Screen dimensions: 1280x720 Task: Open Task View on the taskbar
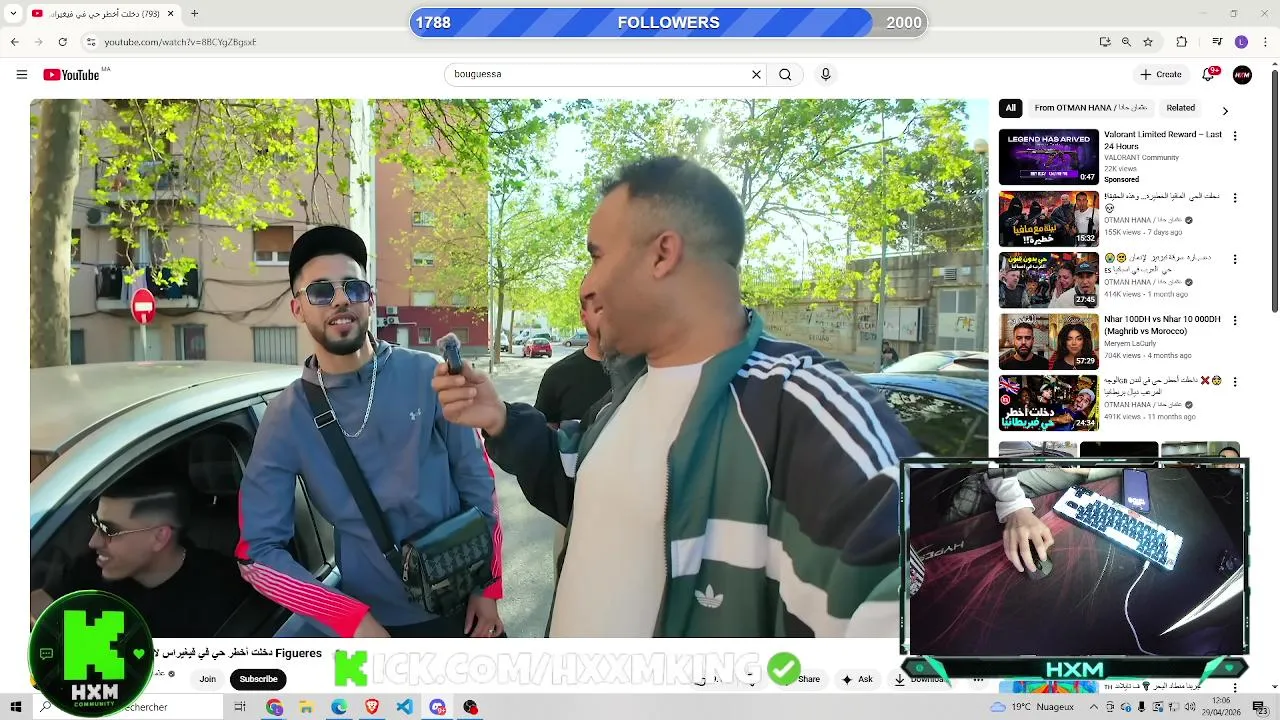240,707
